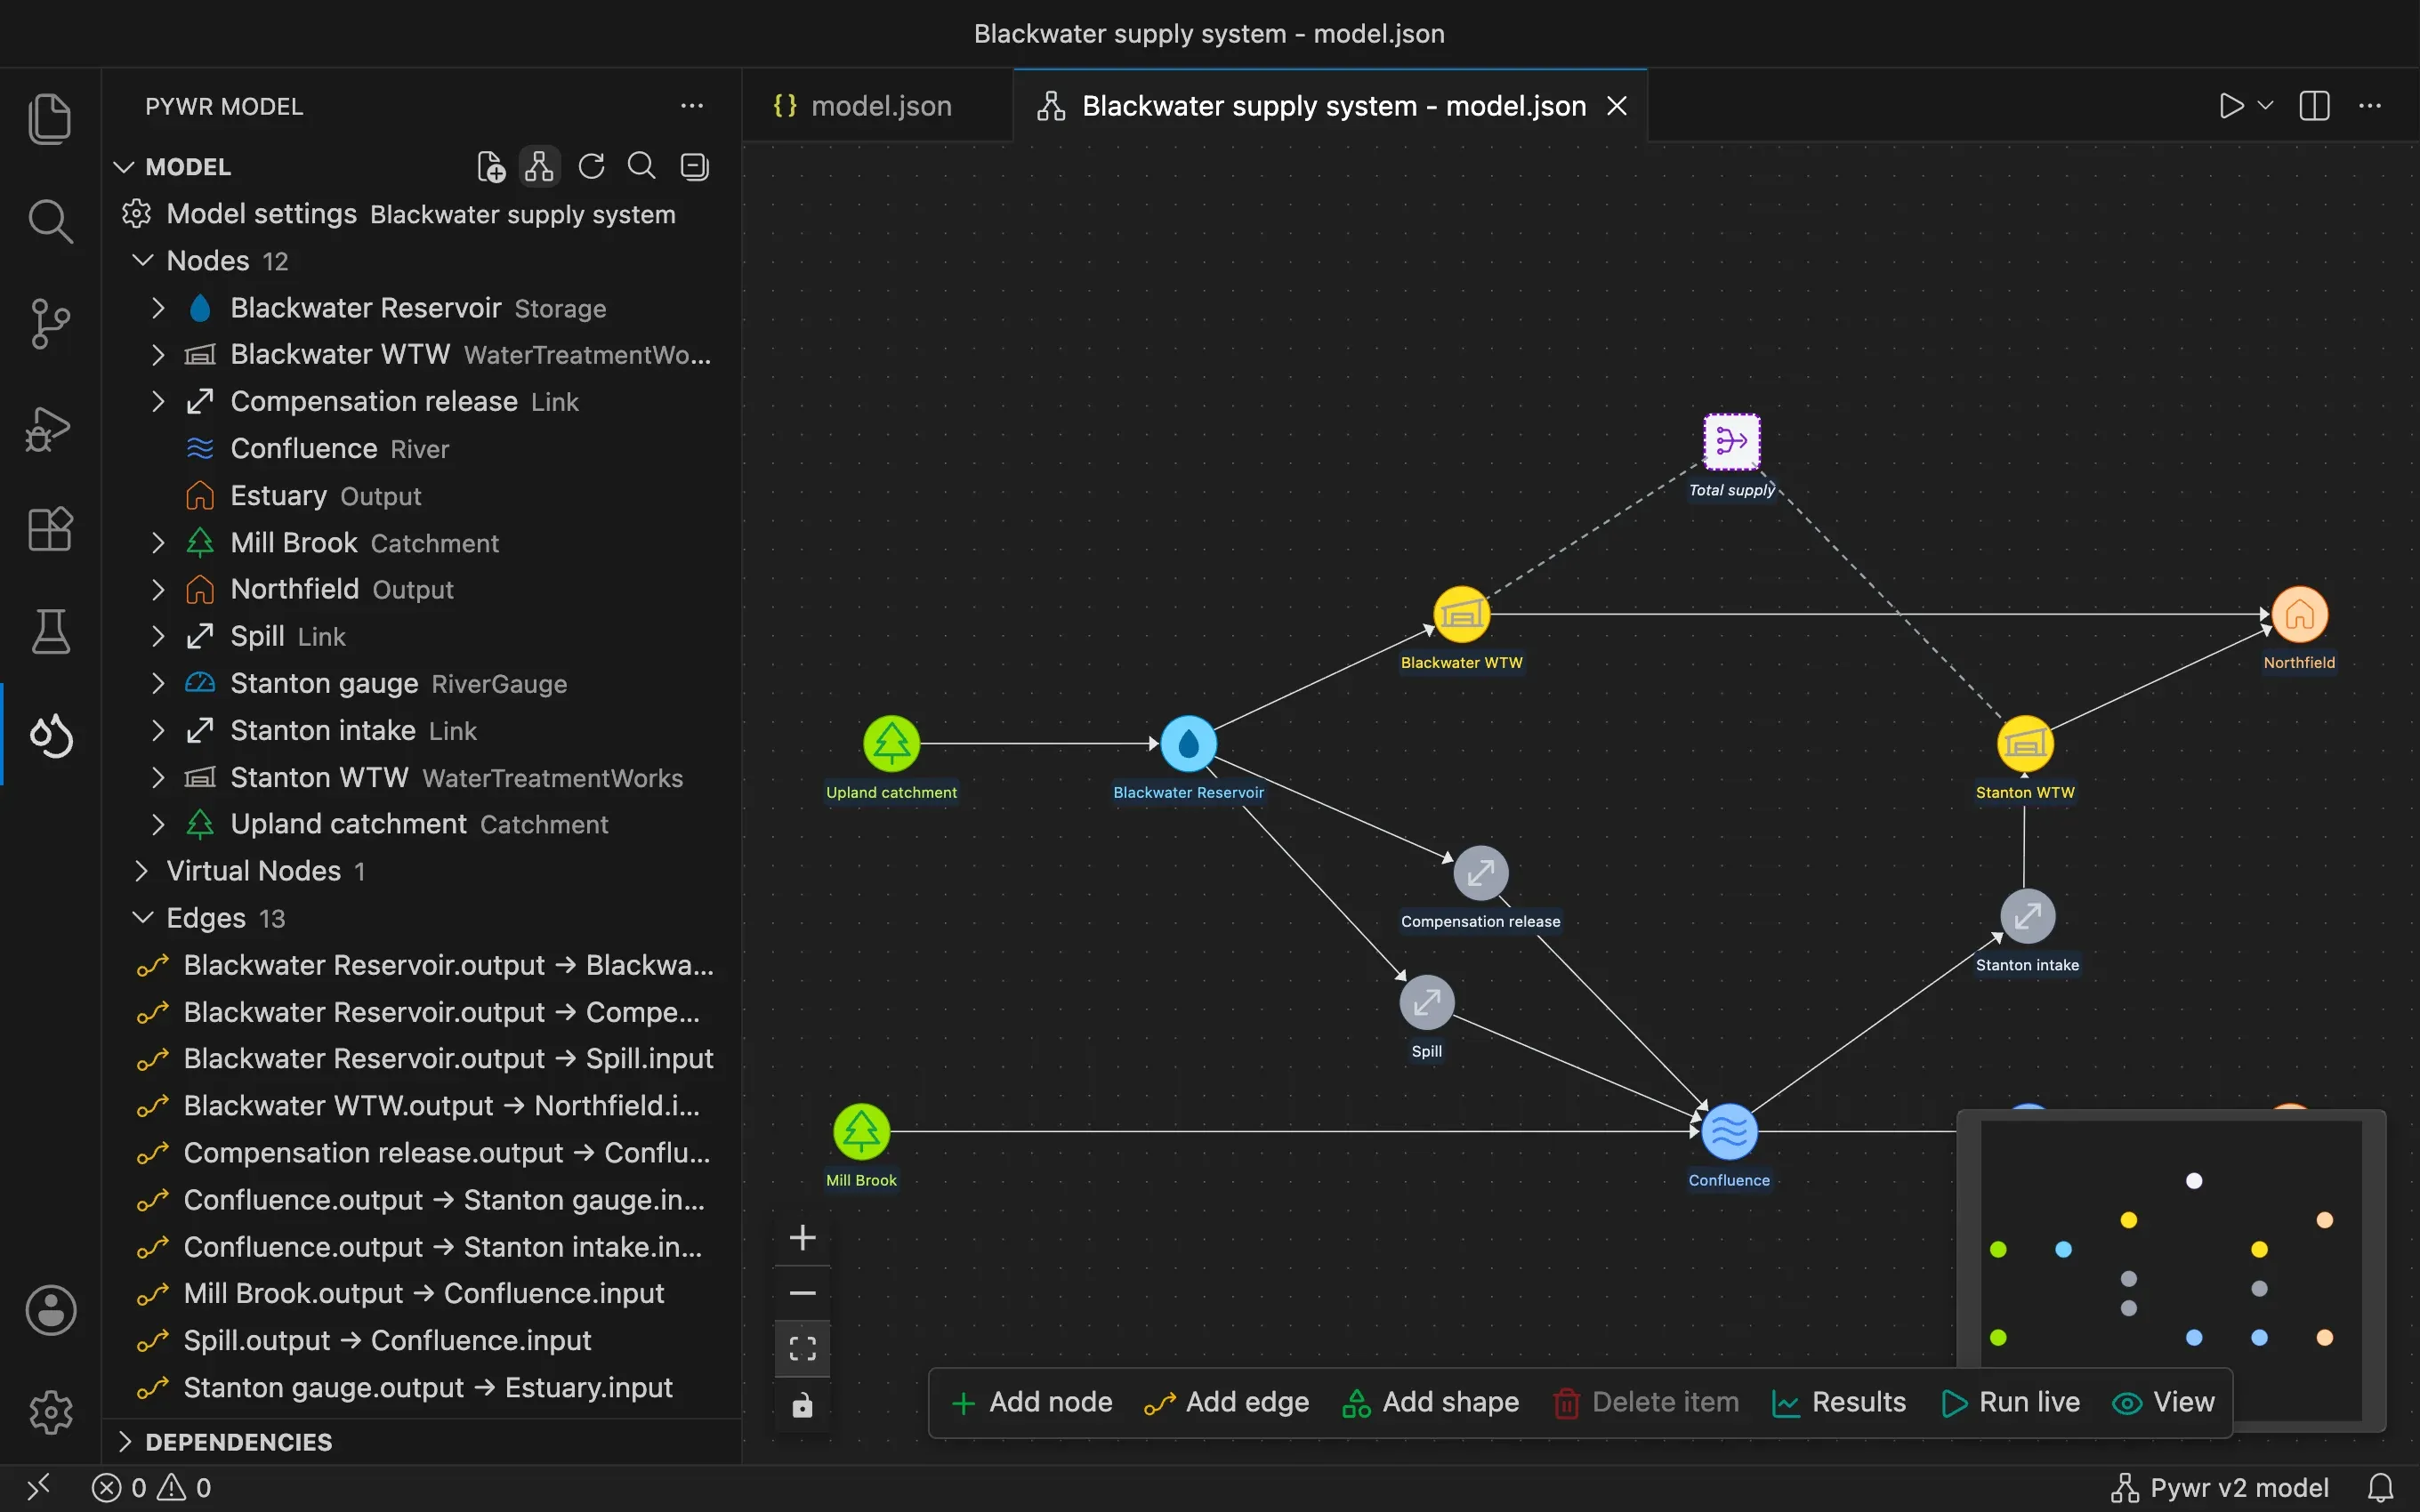2420x1512 pixels.
Task: Open the run button dropdown arrow
Action: click(2266, 105)
